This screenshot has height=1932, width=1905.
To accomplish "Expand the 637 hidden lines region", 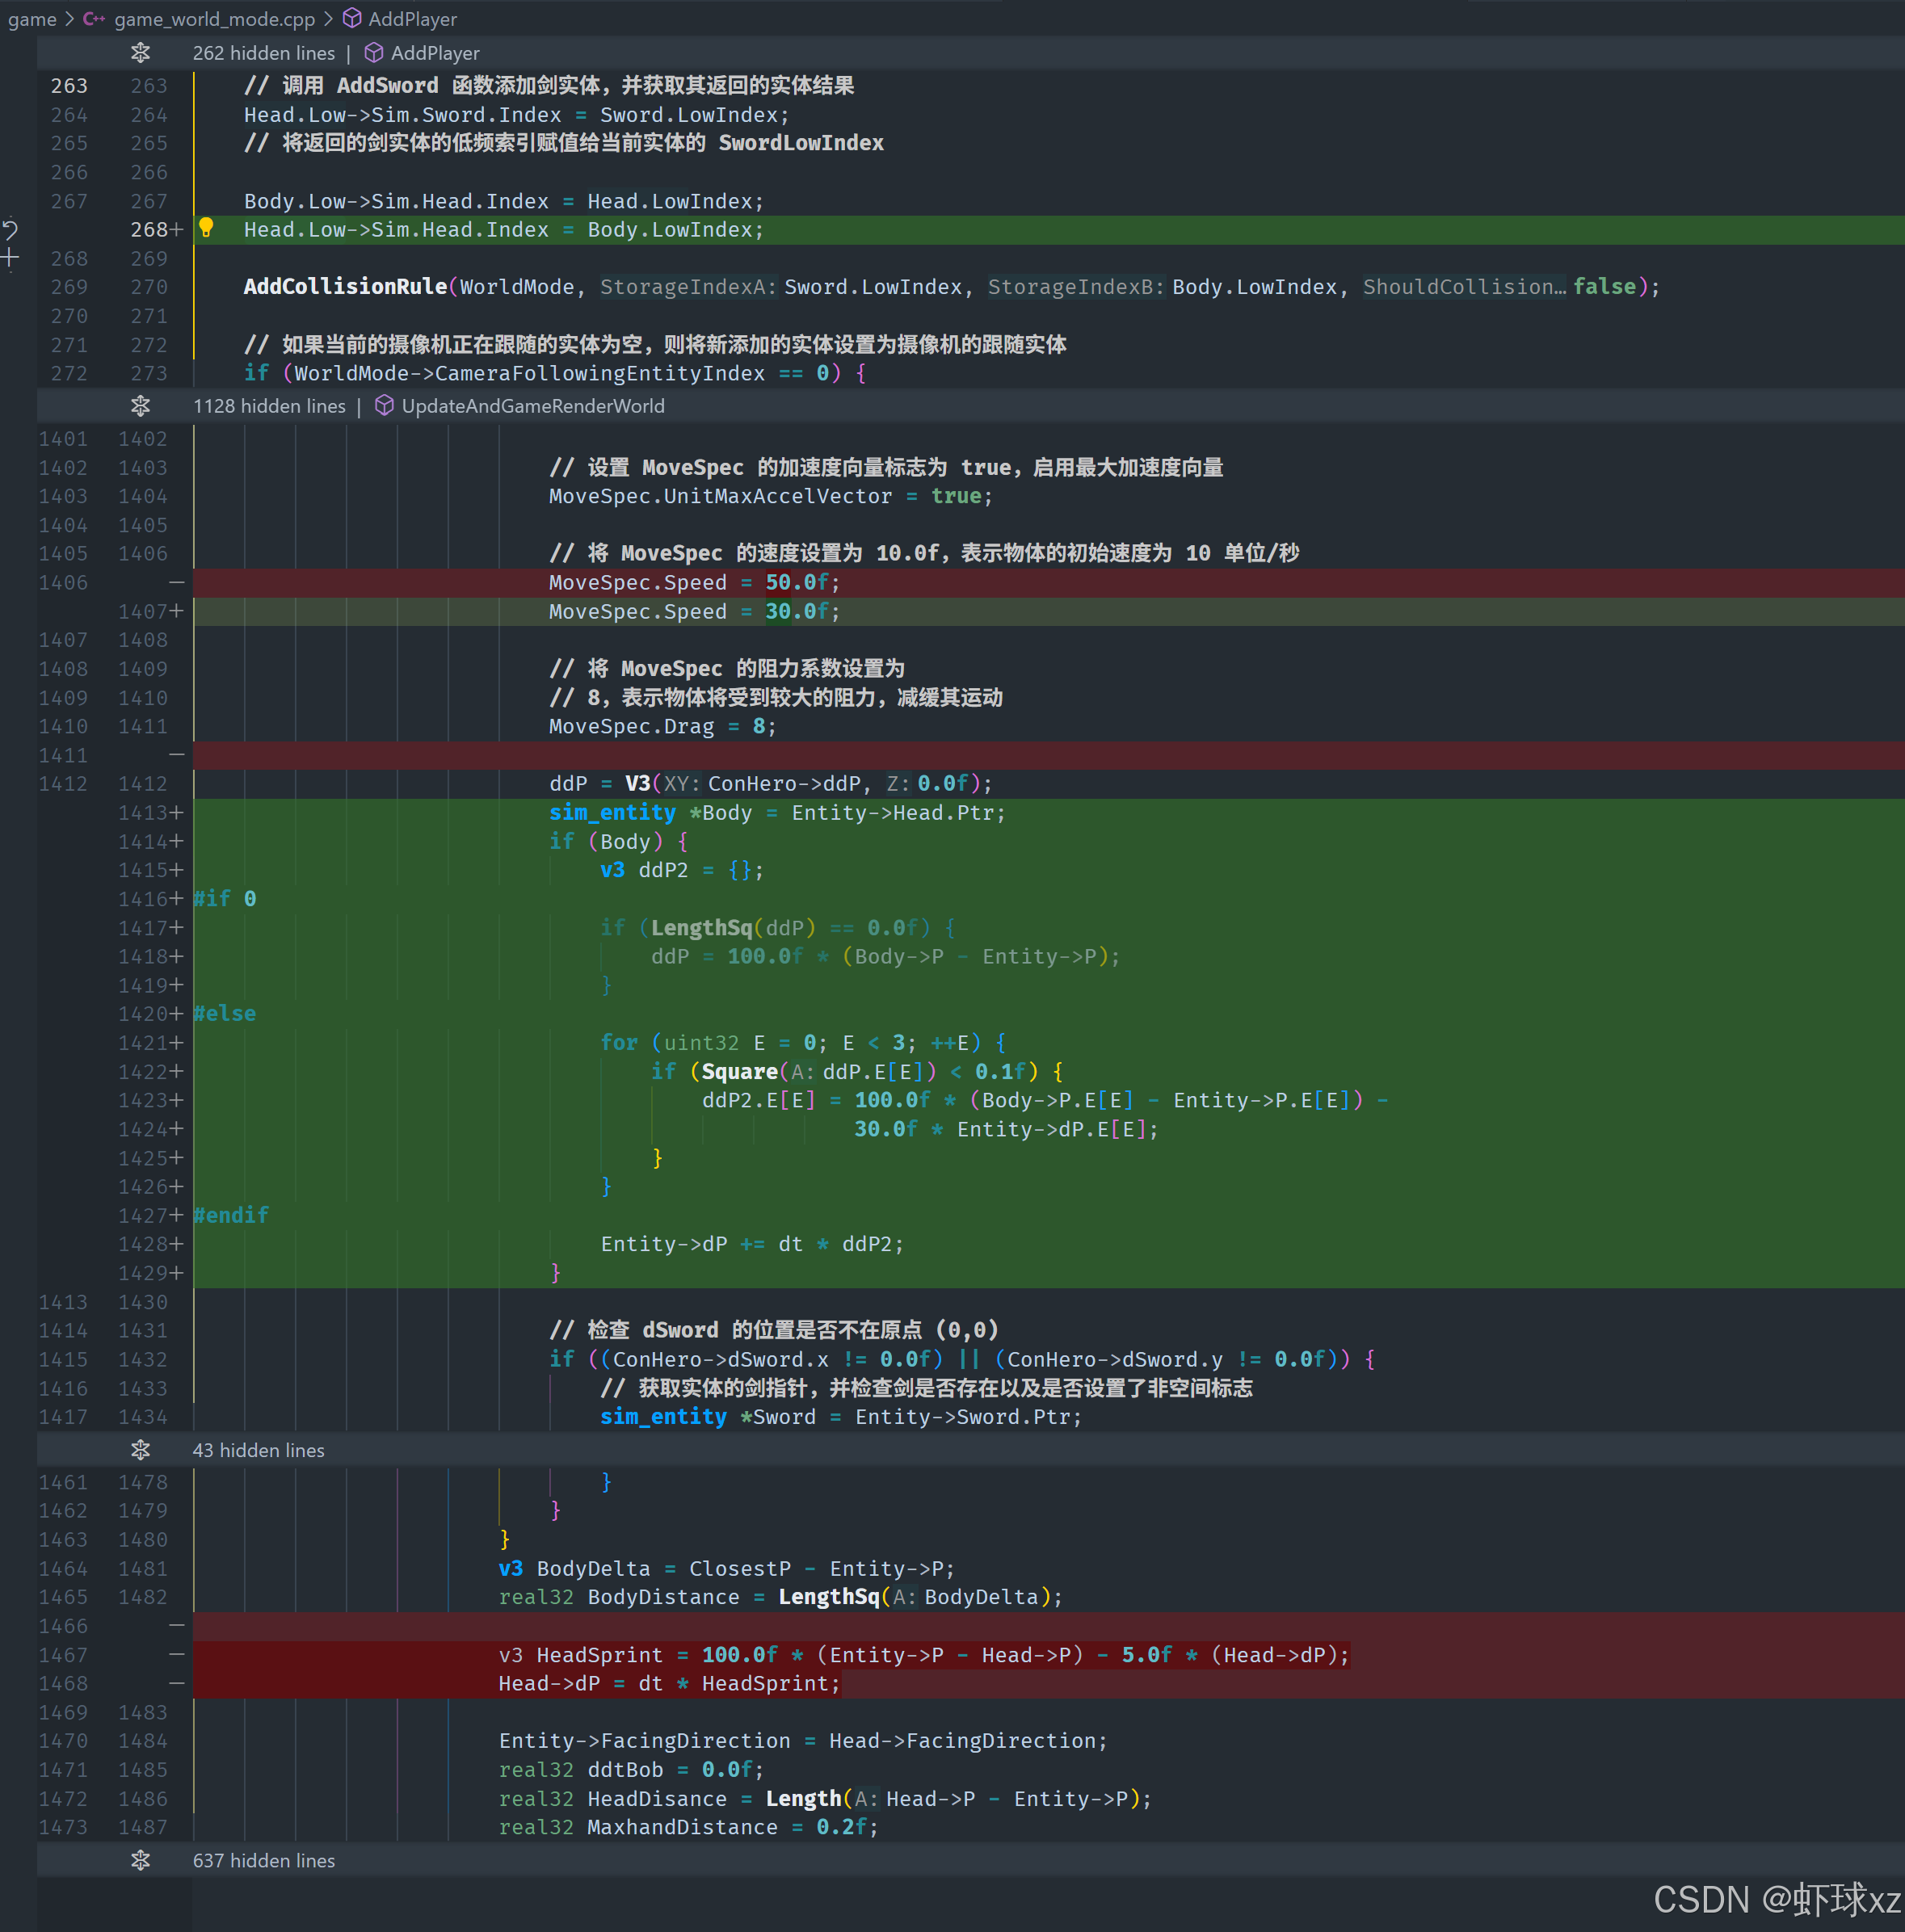I will [x=140, y=1861].
